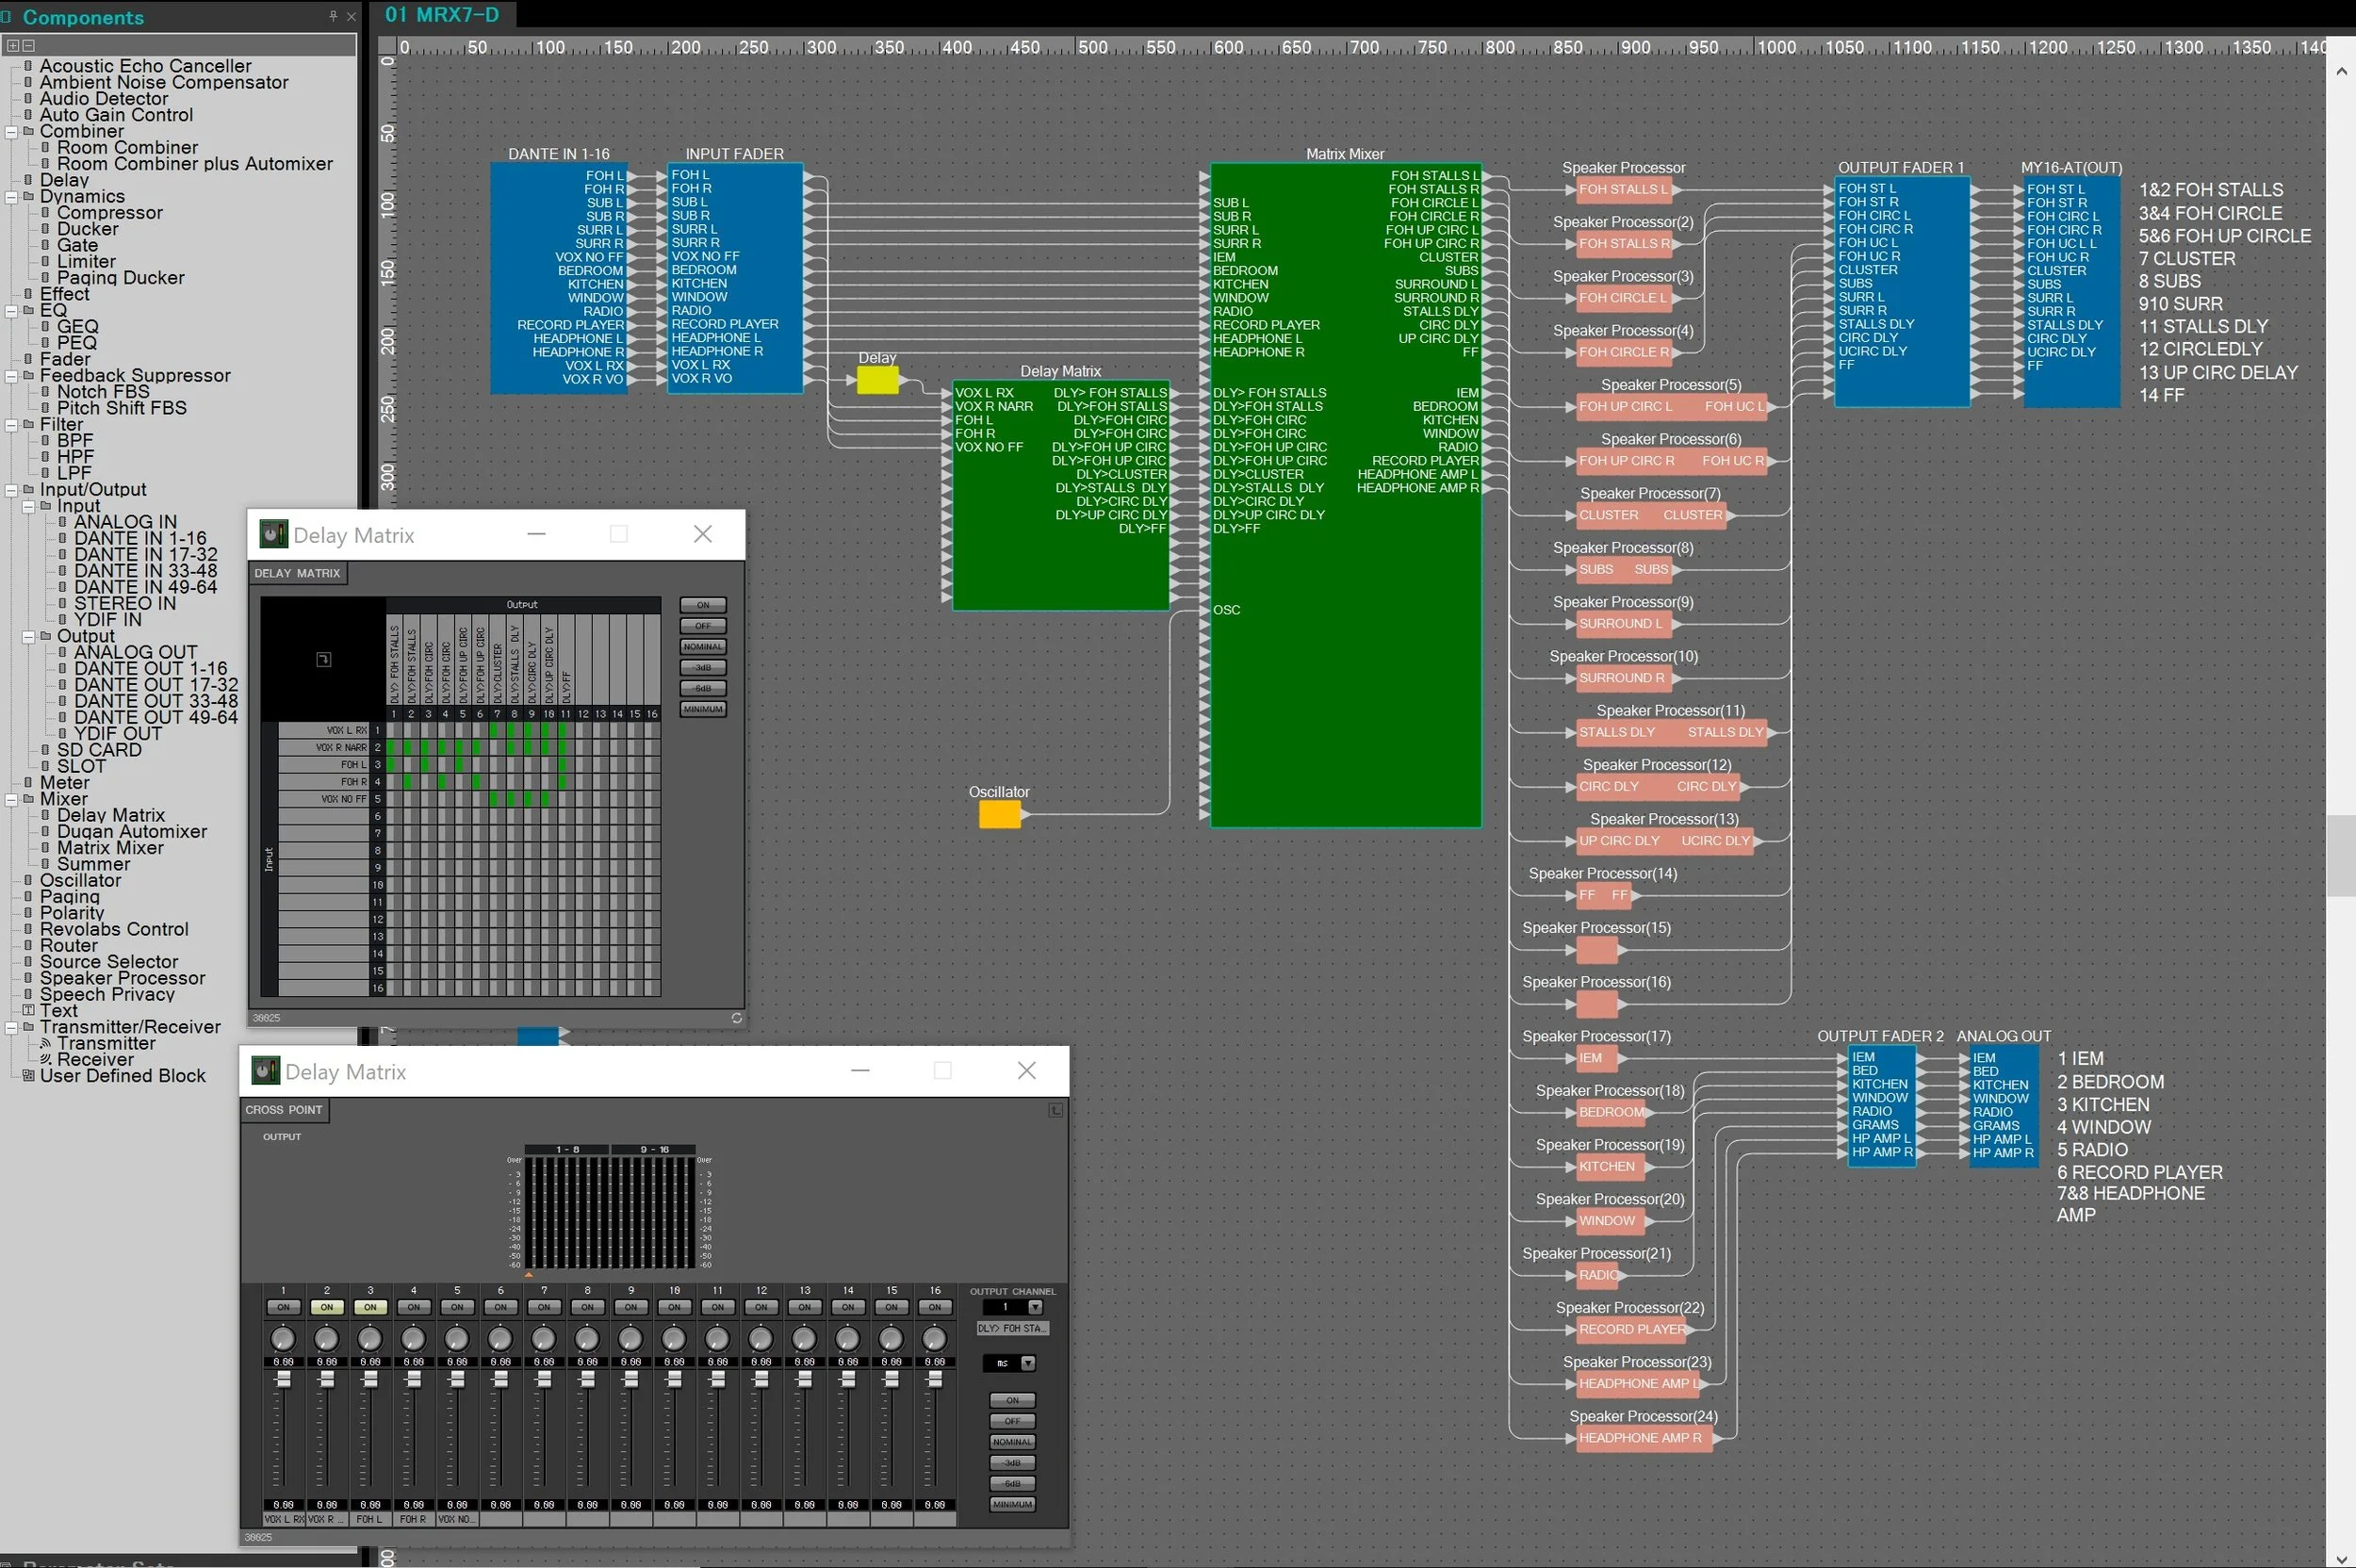Click the all-ON button in the matrix grid window
Image resolution: width=2356 pixels, height=1568 pixels.
pyautogui.click(x=703, y=605)
